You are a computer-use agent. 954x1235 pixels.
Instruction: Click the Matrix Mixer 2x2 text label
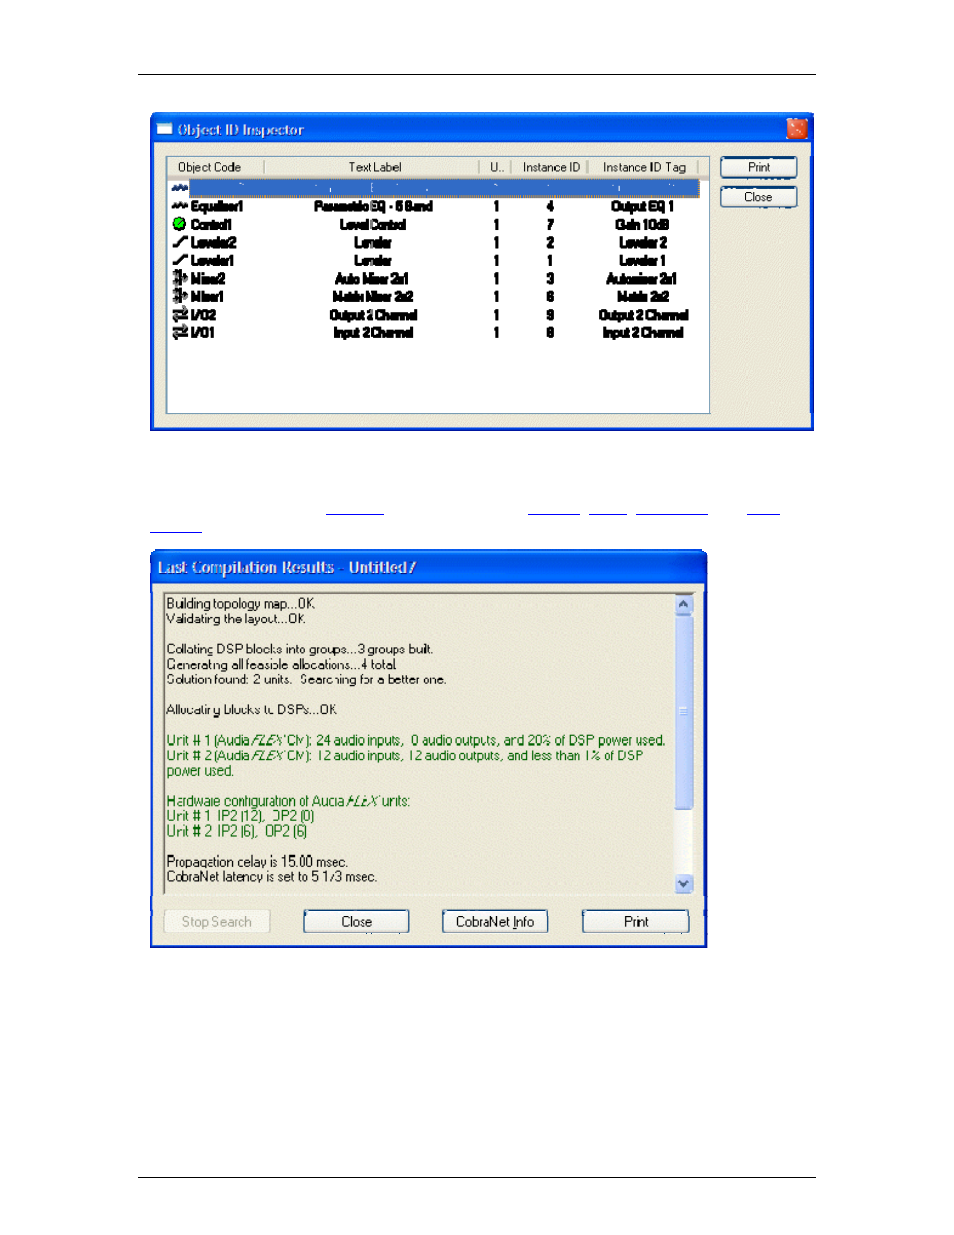[x=373, y=296]
